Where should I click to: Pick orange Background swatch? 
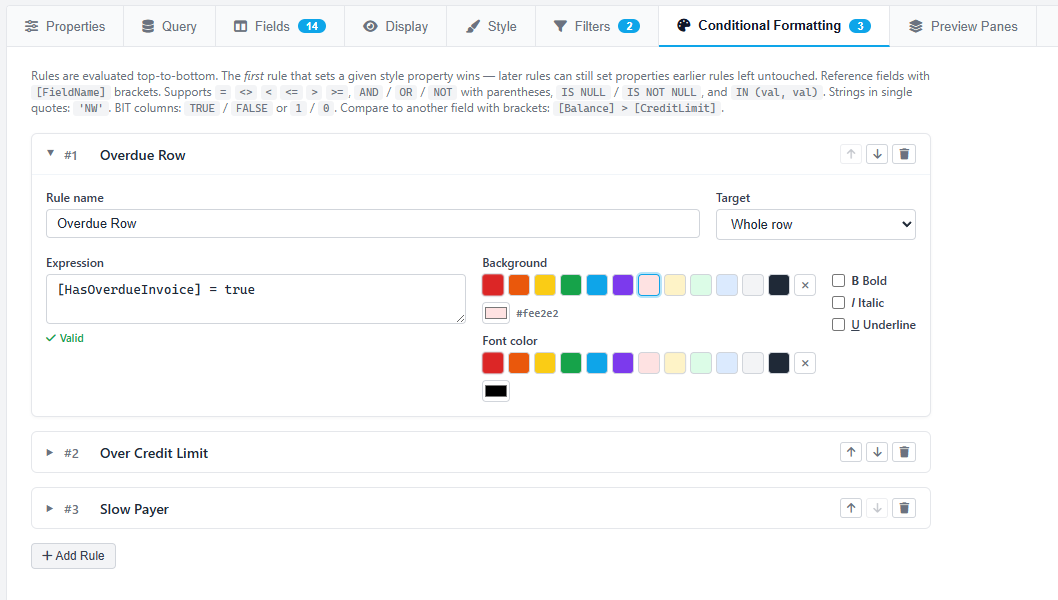point(519,285)
